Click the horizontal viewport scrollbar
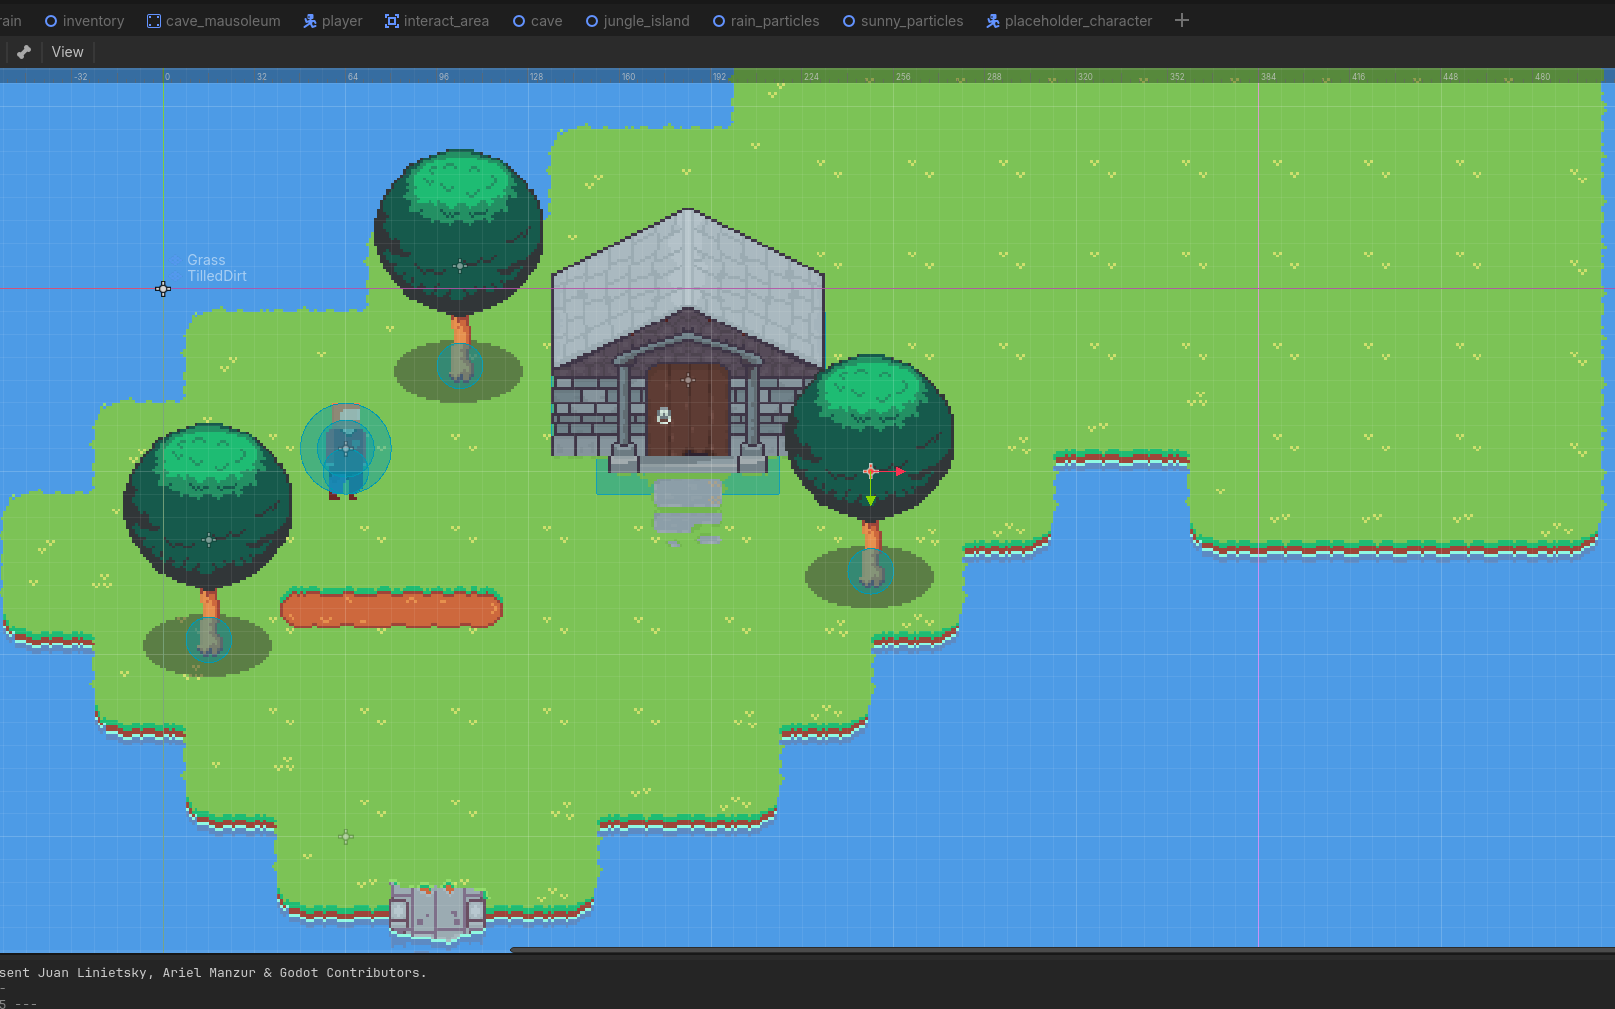This screenshot has height=1009, width=1615. pyautogui.click(x=1060, y=949)
